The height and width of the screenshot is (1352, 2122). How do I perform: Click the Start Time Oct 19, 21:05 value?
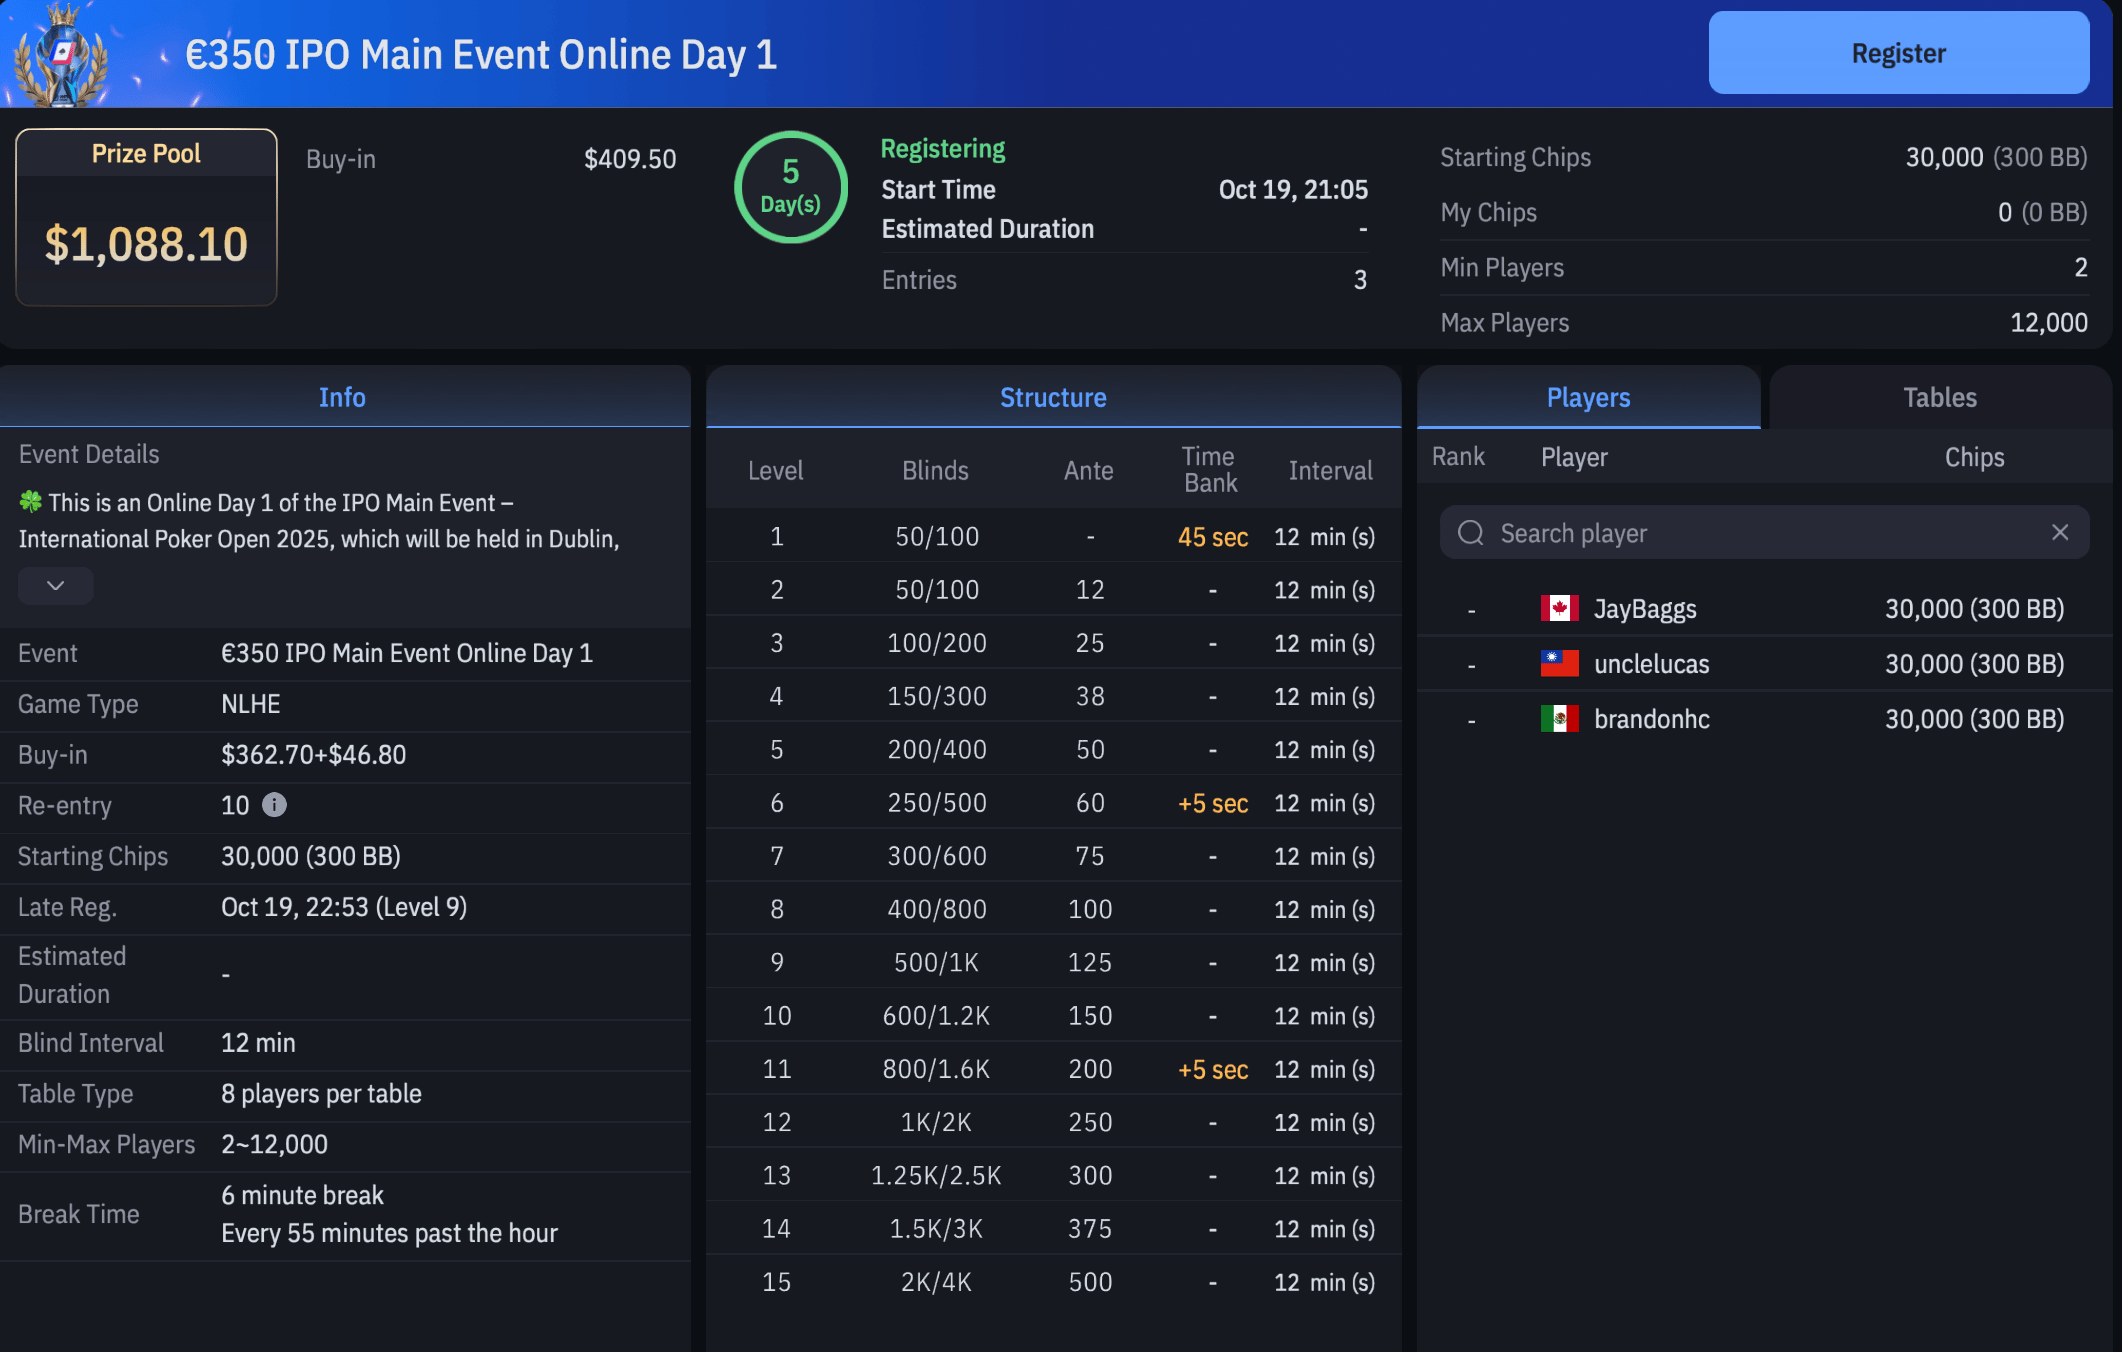coord(1293,189)
